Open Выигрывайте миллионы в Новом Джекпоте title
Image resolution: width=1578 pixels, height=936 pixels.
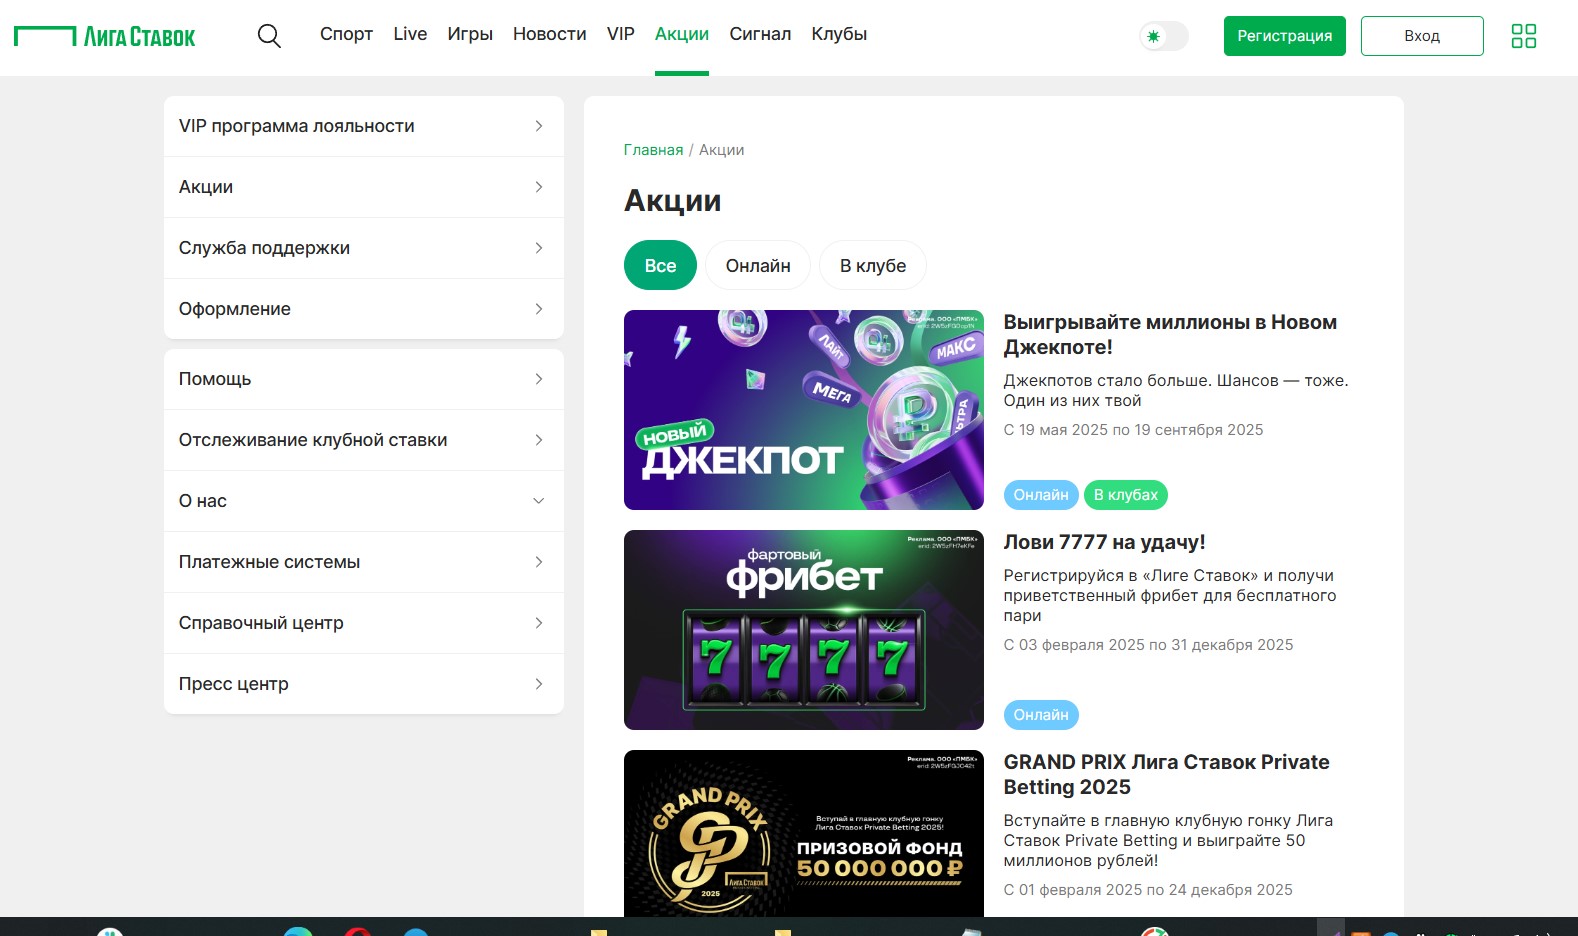point(1170,335)
